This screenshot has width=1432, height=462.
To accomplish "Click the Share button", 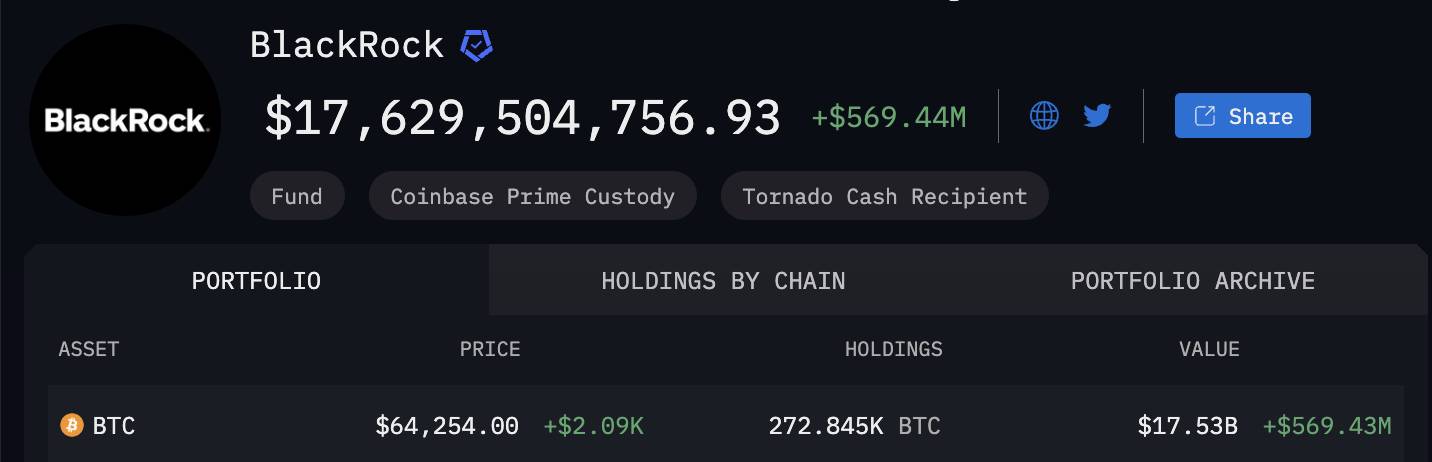I will 1242,116.
